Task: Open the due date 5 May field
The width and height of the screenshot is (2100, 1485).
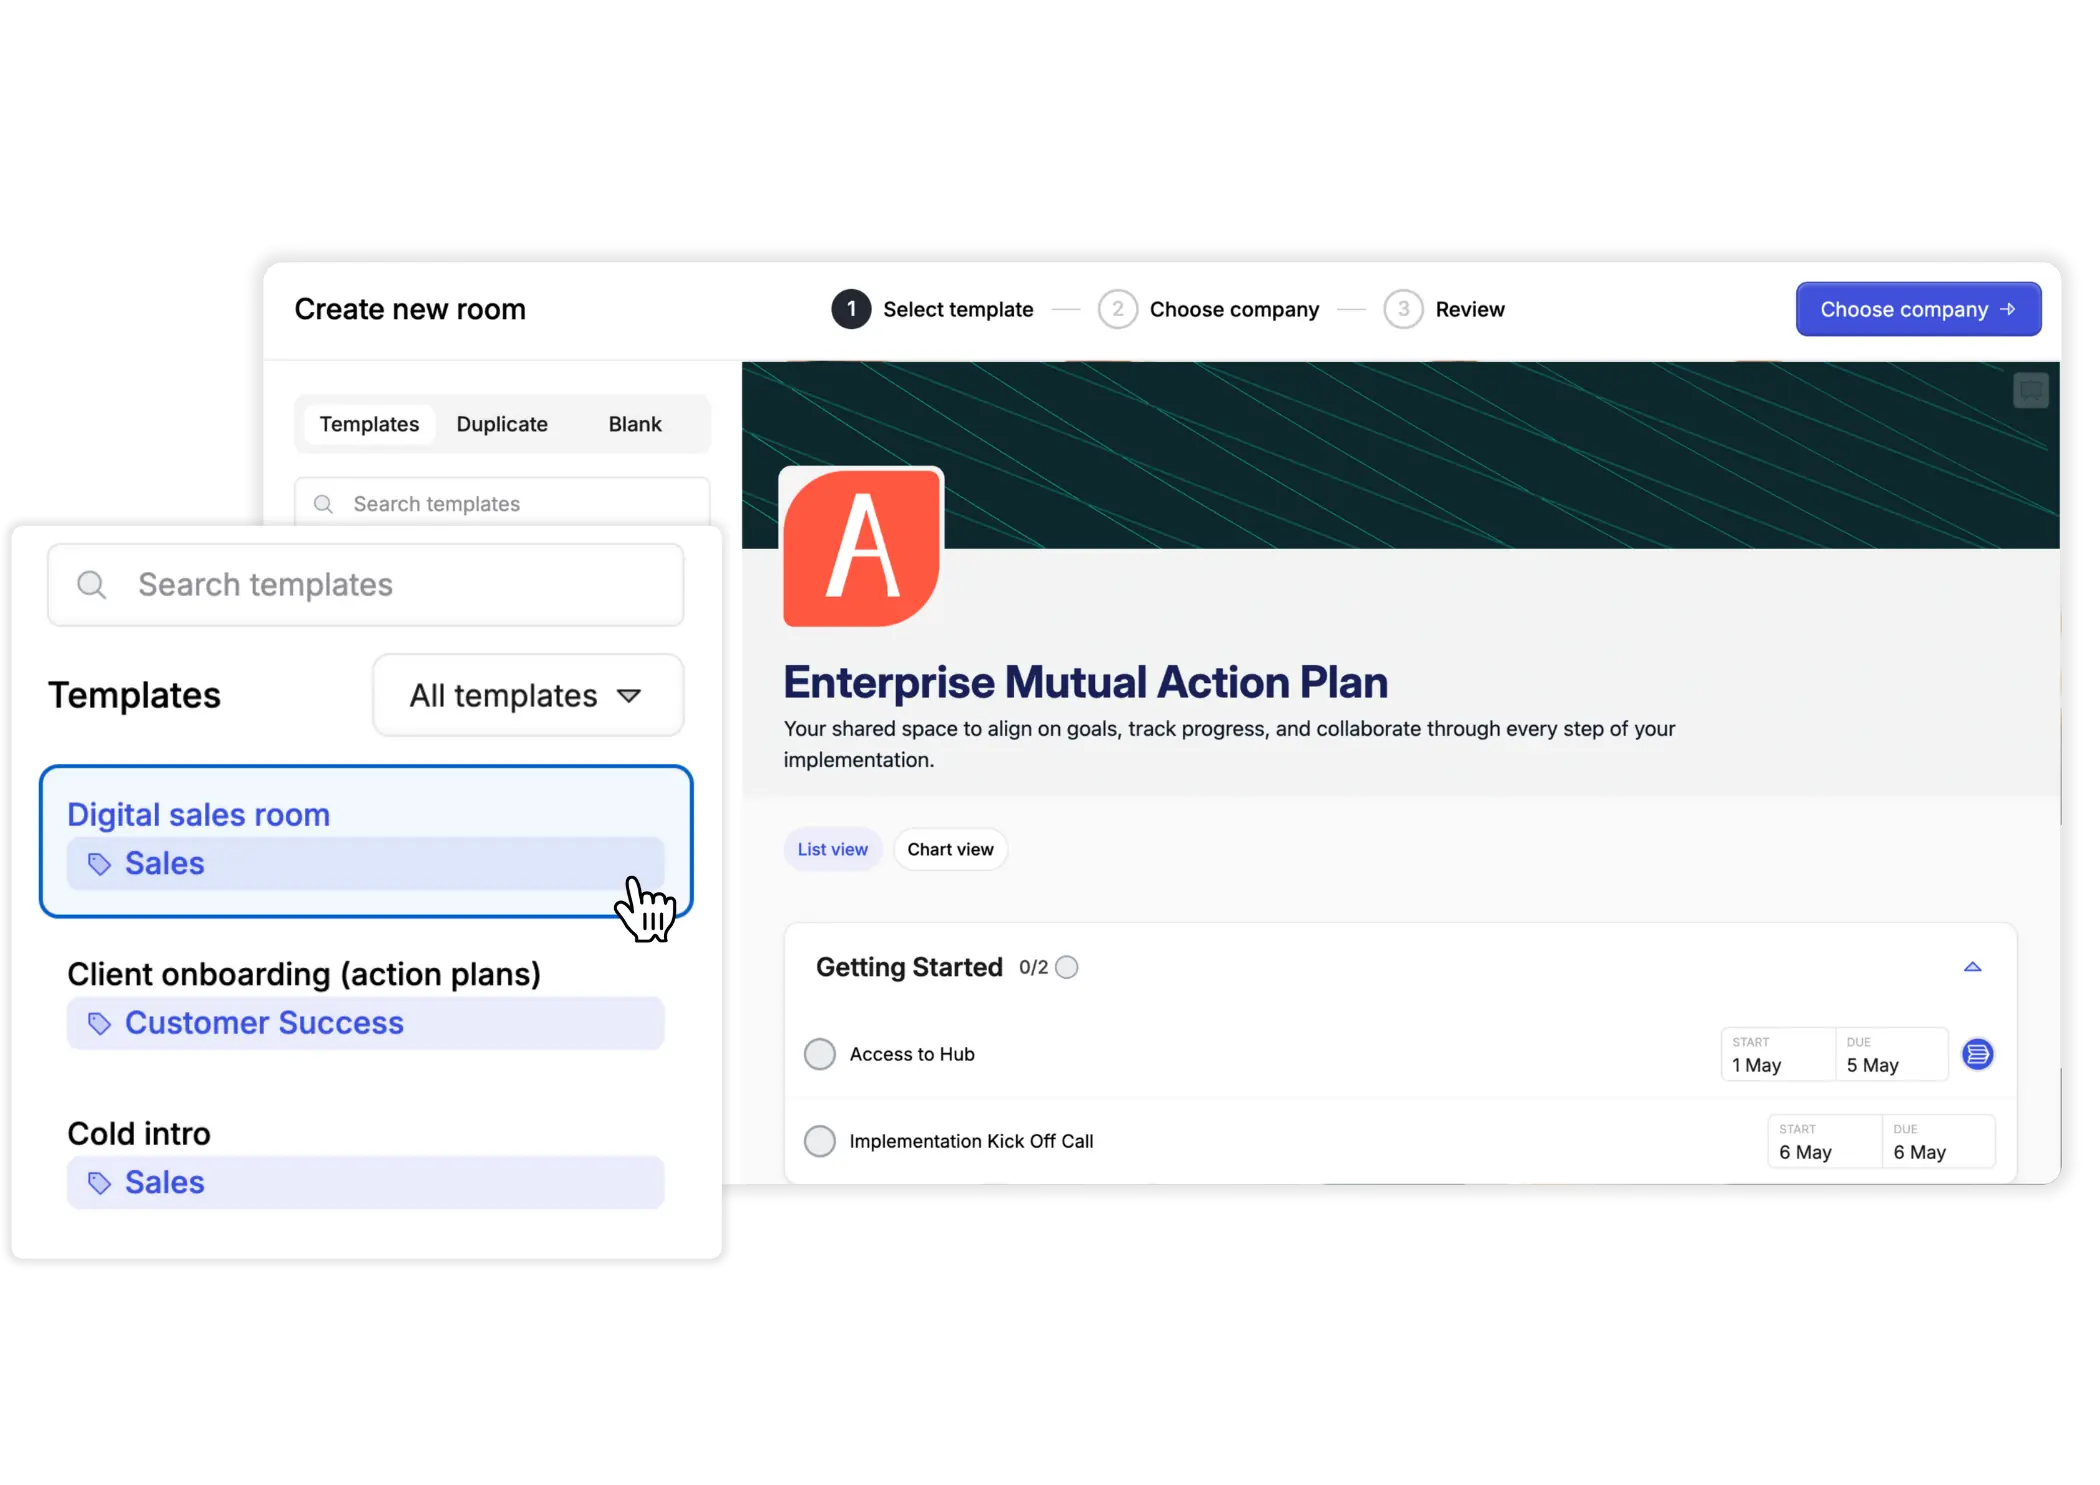Action: point(1890,1055)
